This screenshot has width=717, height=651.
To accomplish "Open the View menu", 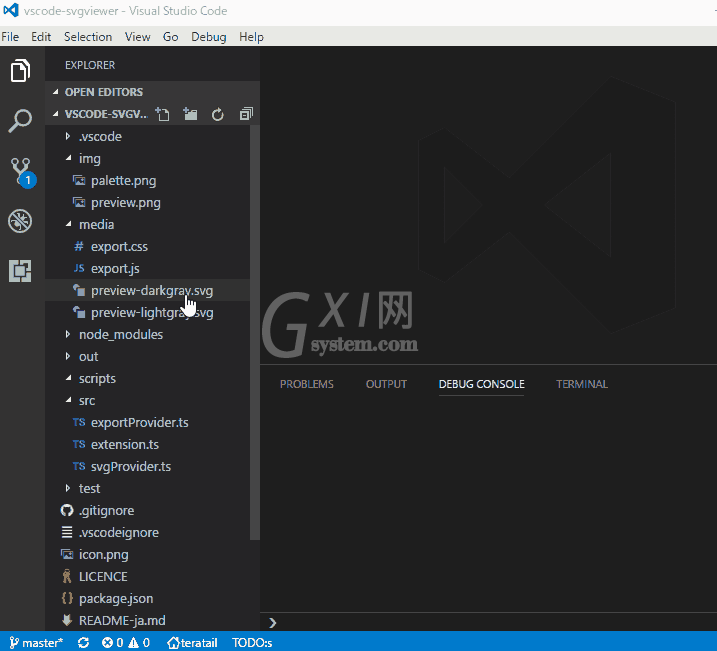I will [138, 37].
